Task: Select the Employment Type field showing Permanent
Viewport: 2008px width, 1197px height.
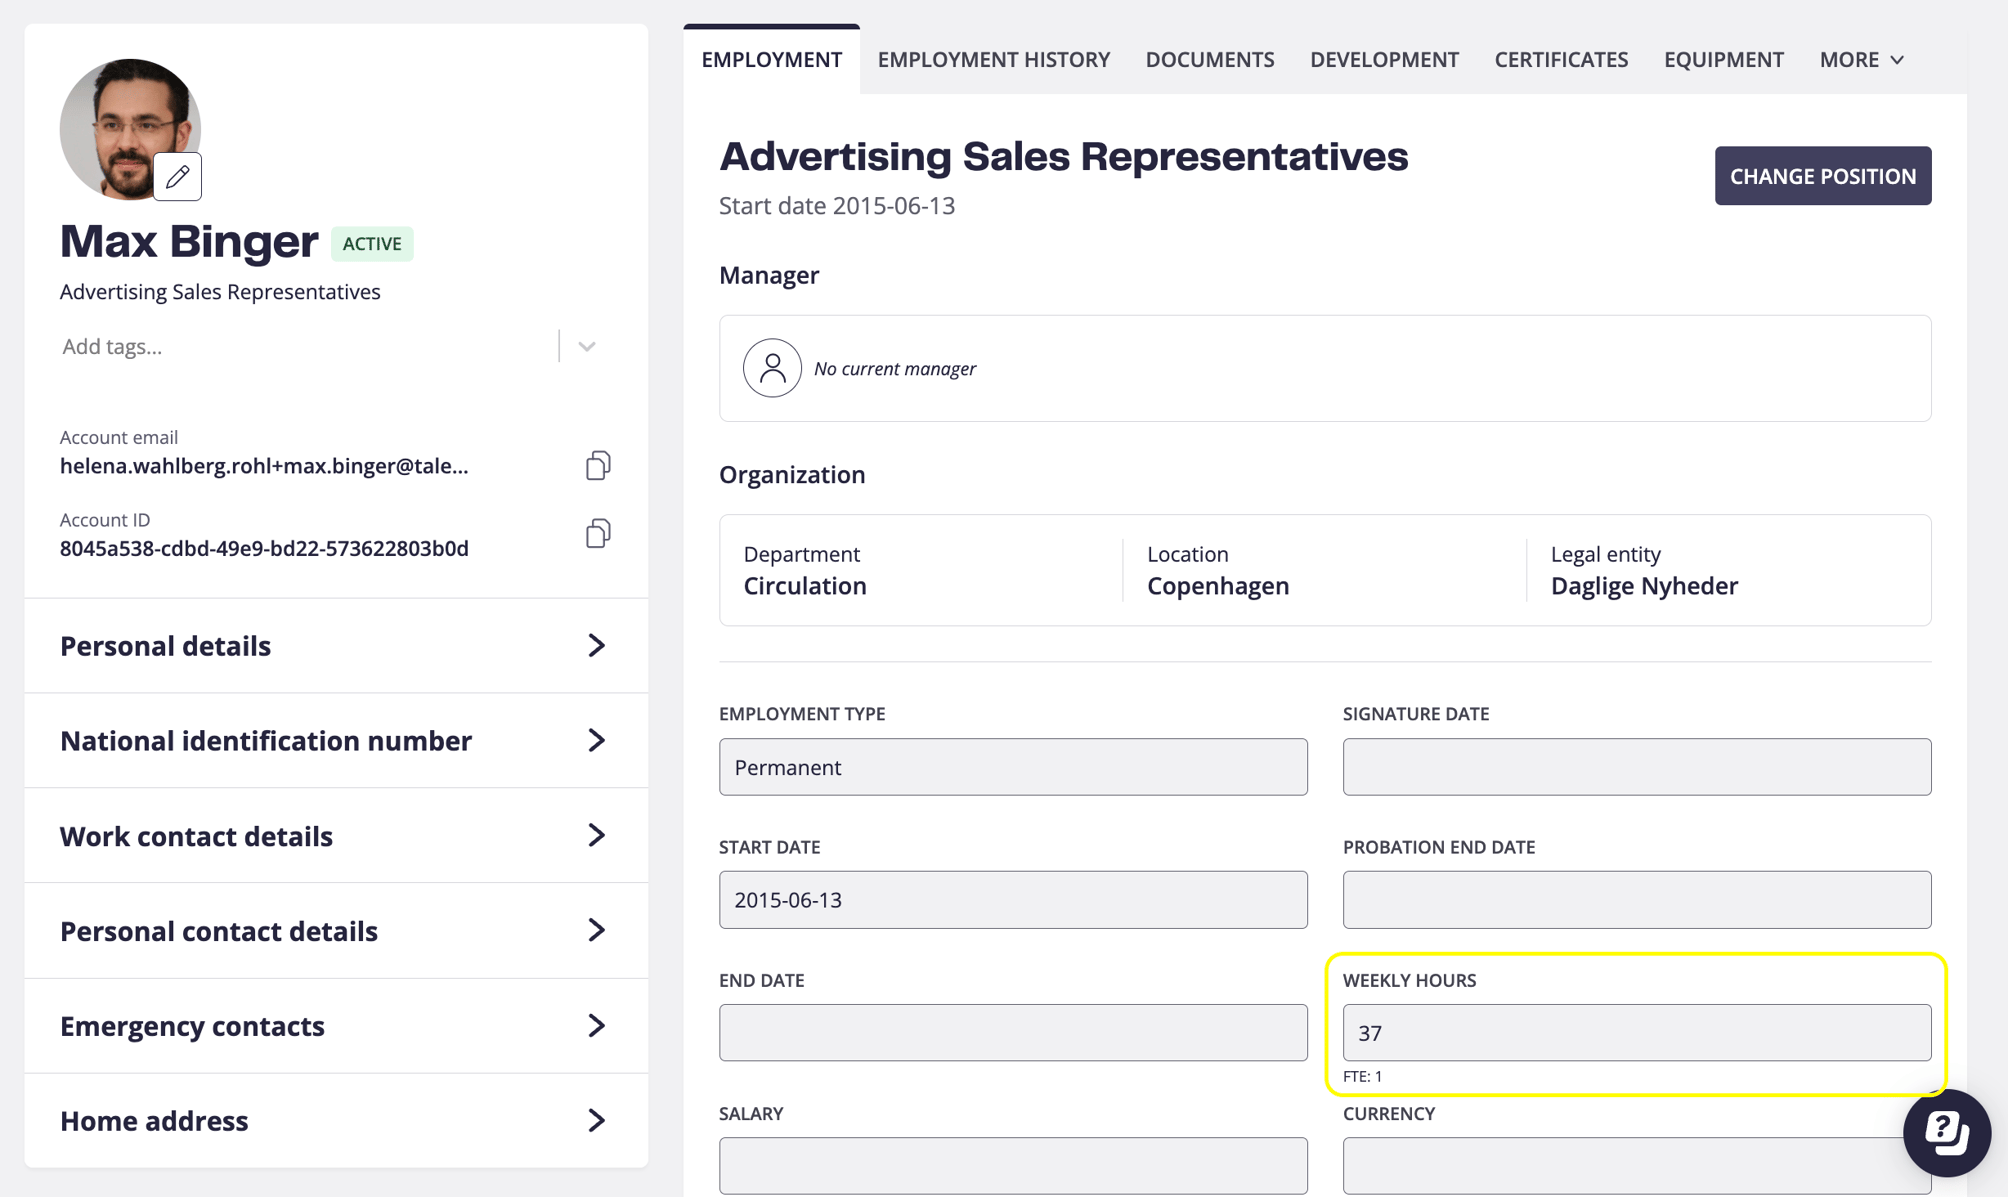Action: click(x=1013, y=767)
